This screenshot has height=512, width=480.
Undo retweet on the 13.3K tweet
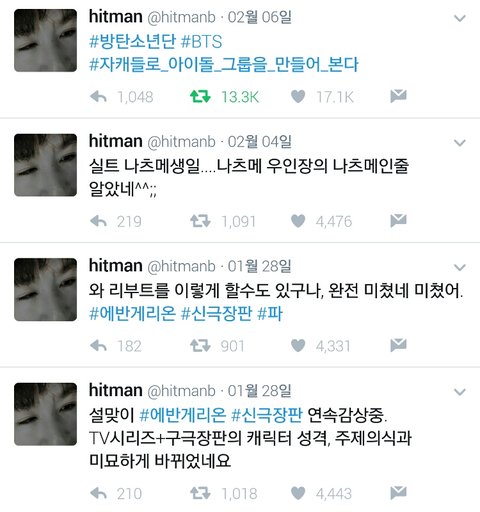click(x=200, y=97)
